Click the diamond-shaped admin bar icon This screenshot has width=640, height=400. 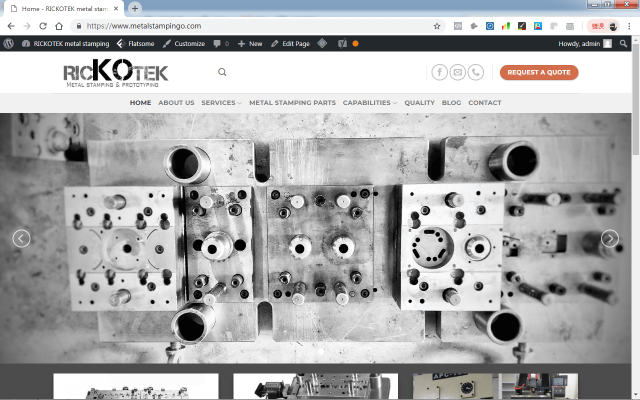(322, 43)
